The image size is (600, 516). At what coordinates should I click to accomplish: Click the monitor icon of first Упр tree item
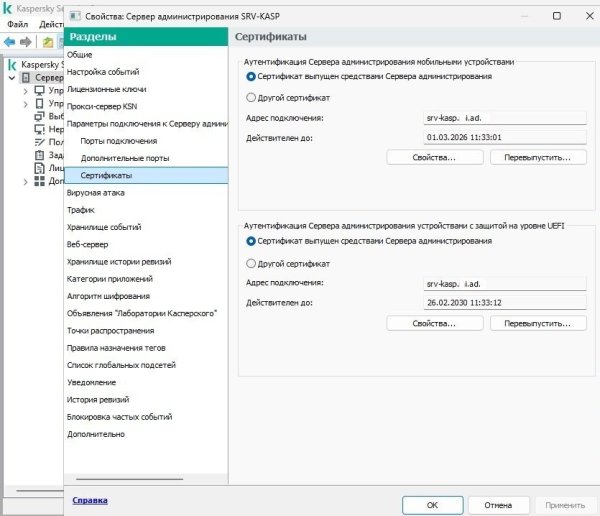coord(39,91)
